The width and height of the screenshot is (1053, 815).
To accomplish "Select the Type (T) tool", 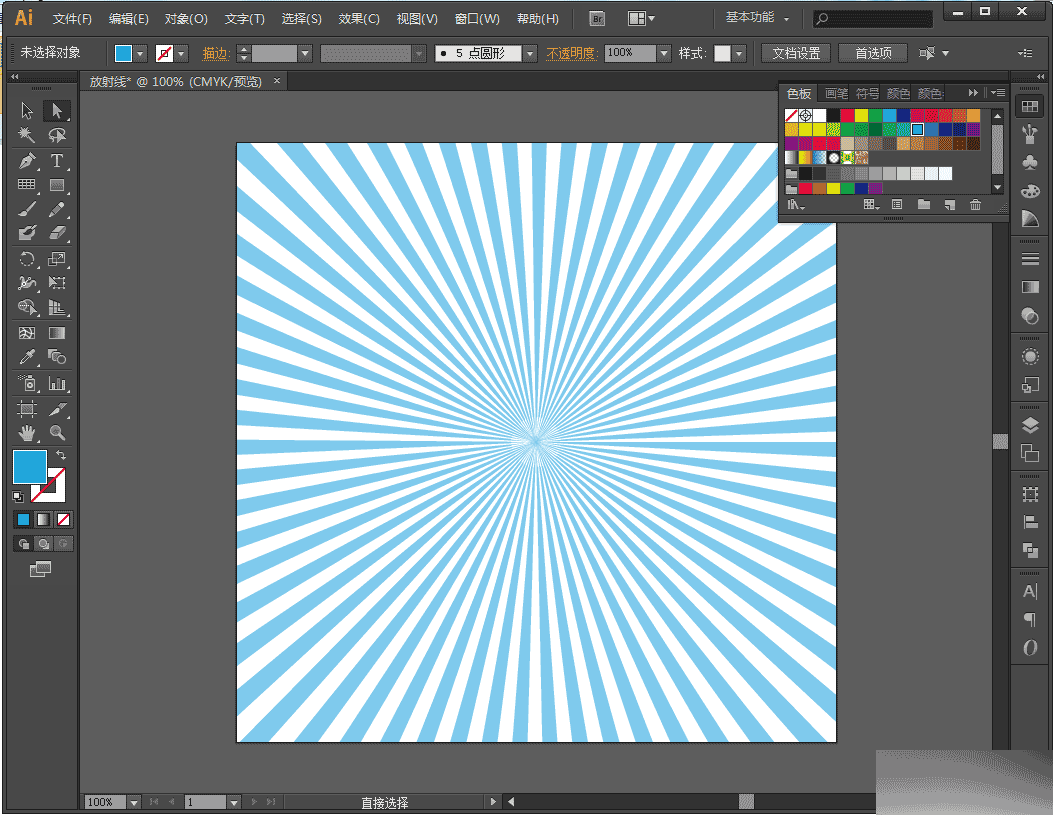I will [57, 161].
